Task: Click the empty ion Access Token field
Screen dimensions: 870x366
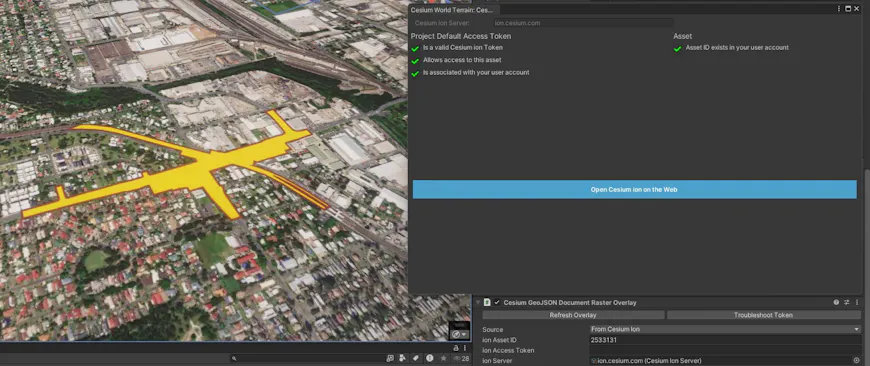Action: [725, 350]
